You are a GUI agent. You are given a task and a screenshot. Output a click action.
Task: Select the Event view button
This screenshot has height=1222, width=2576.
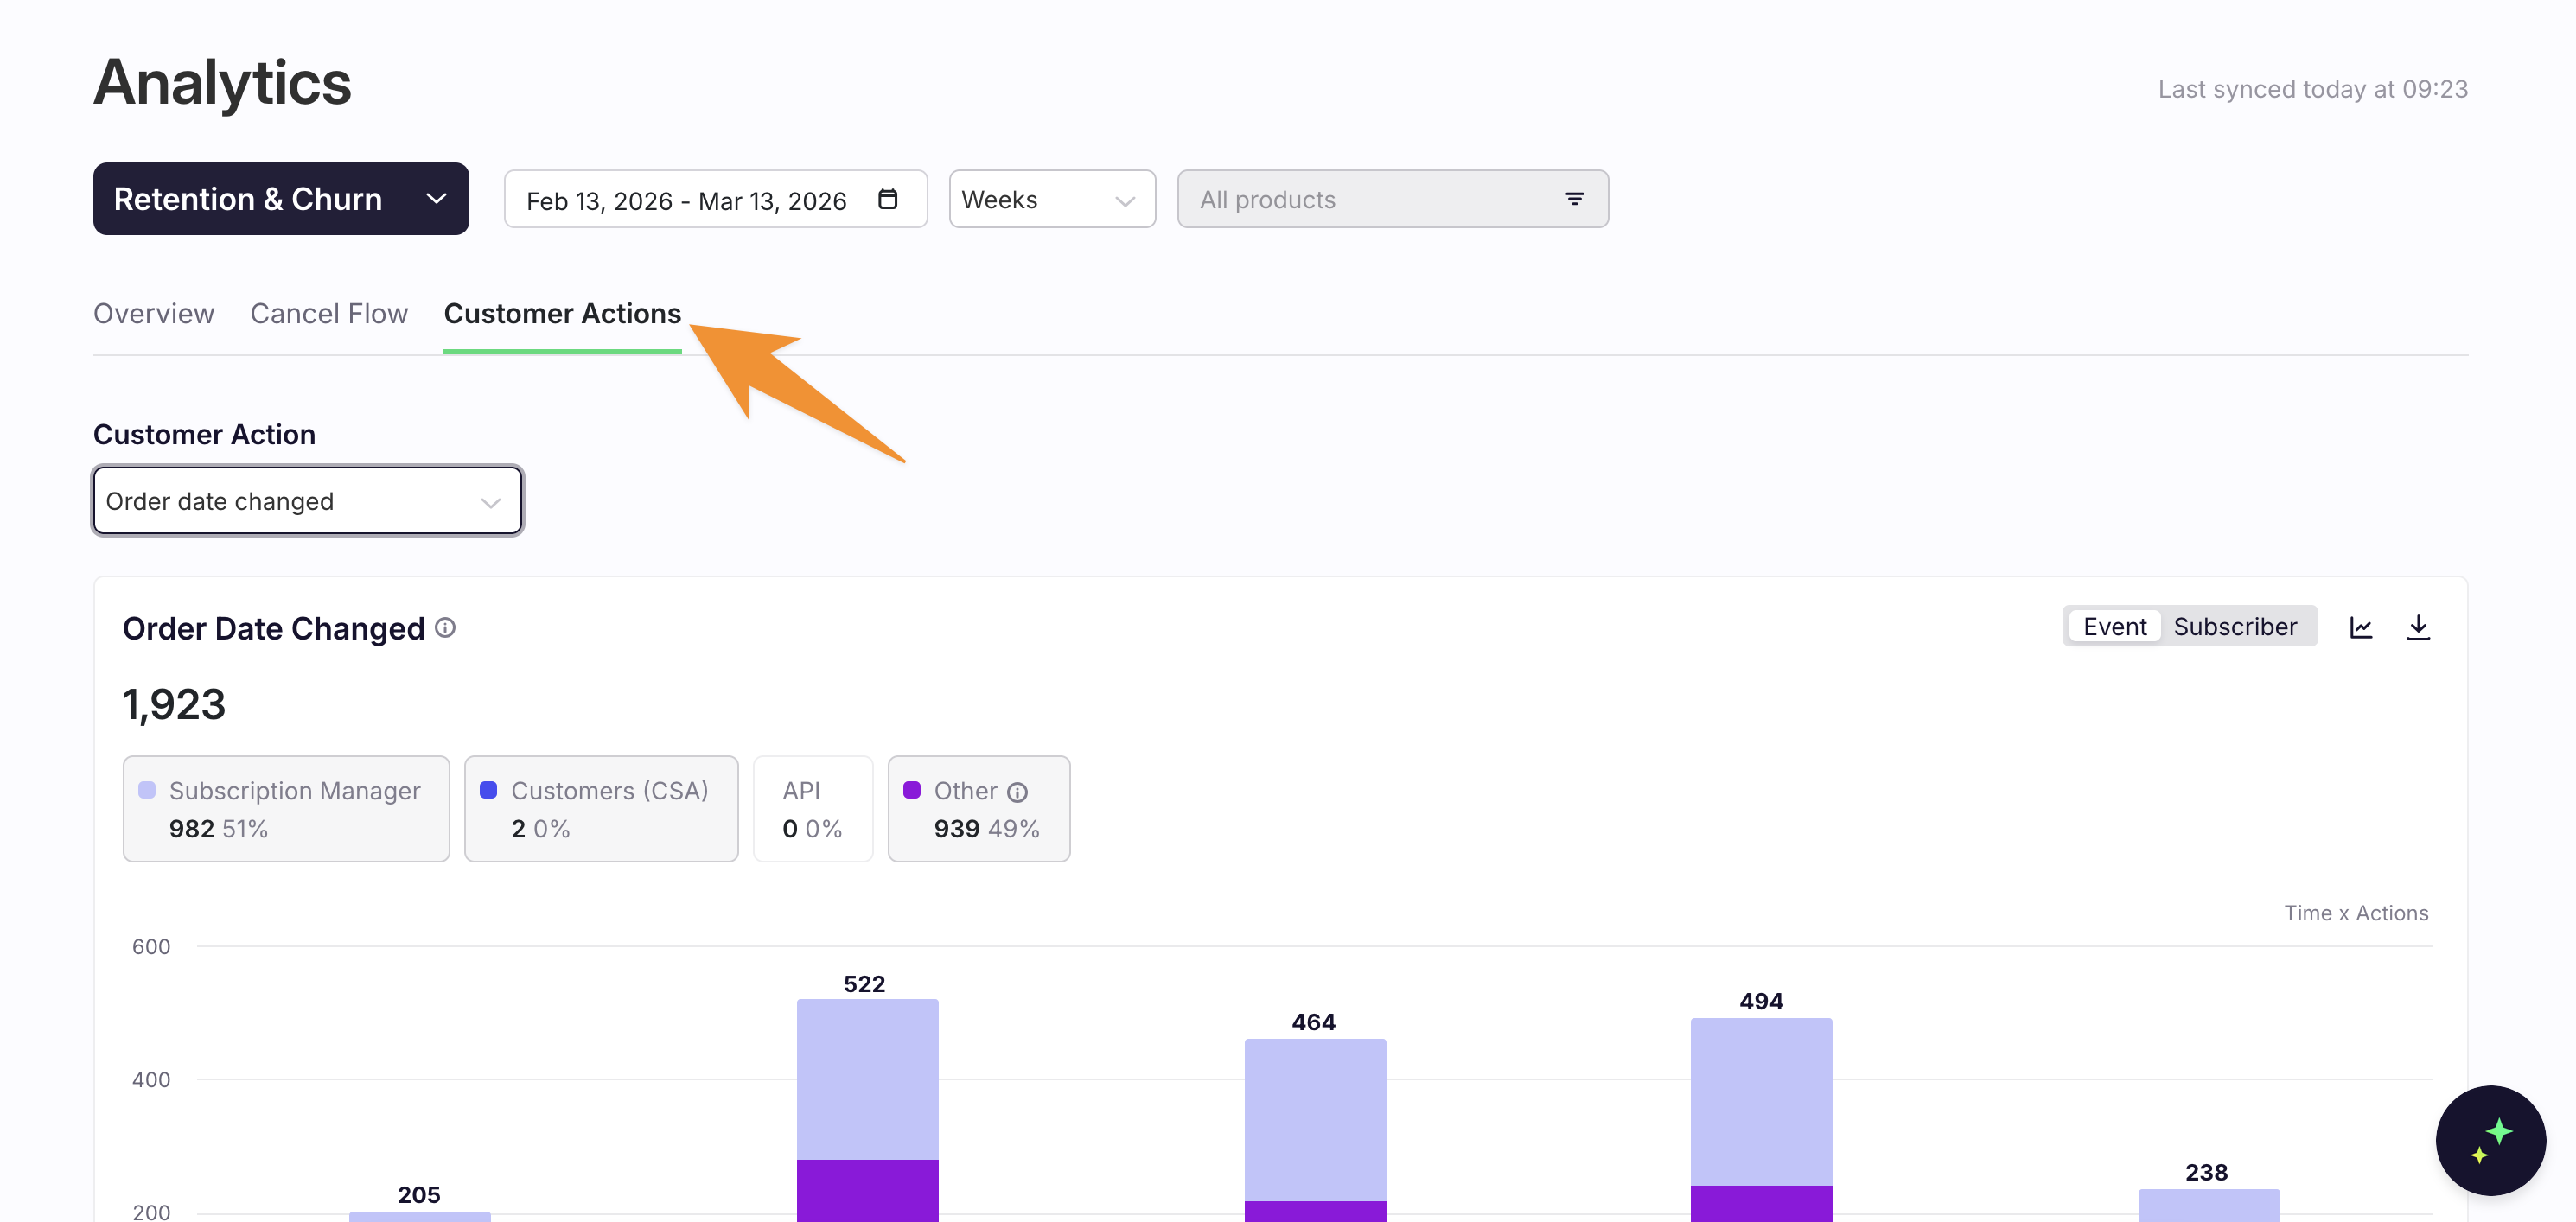(2114, 626)
